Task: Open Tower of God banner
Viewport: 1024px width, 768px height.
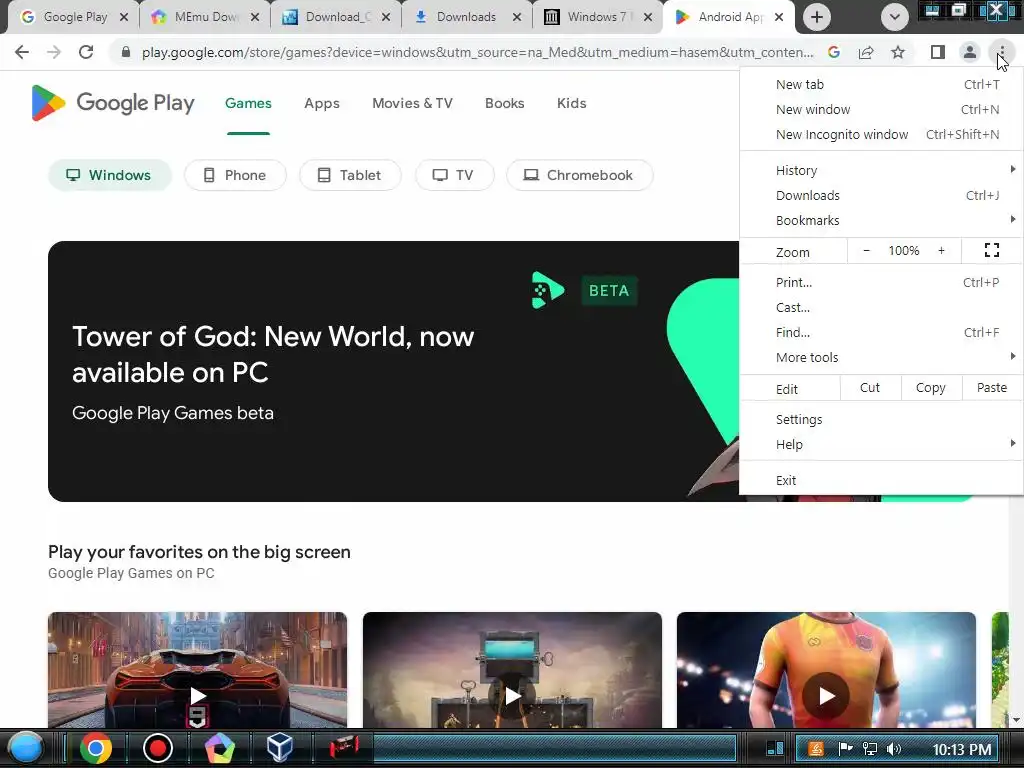Action: 393,371
